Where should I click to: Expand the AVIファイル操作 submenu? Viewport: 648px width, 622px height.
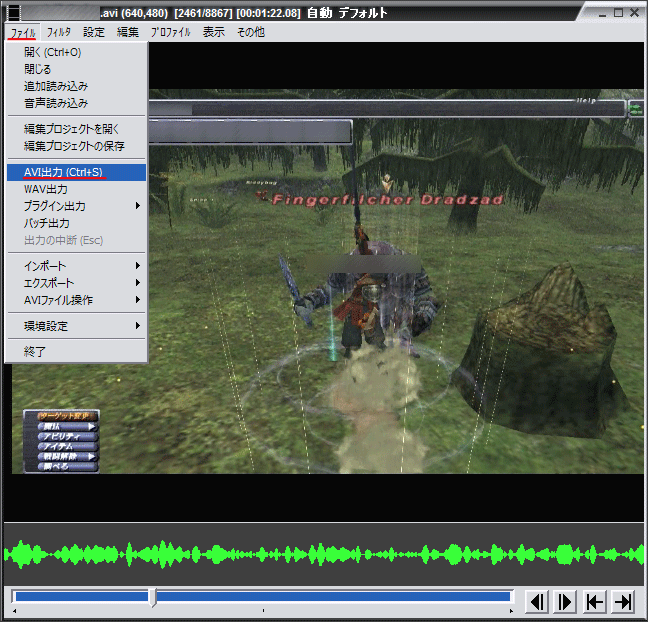point(76,300)
